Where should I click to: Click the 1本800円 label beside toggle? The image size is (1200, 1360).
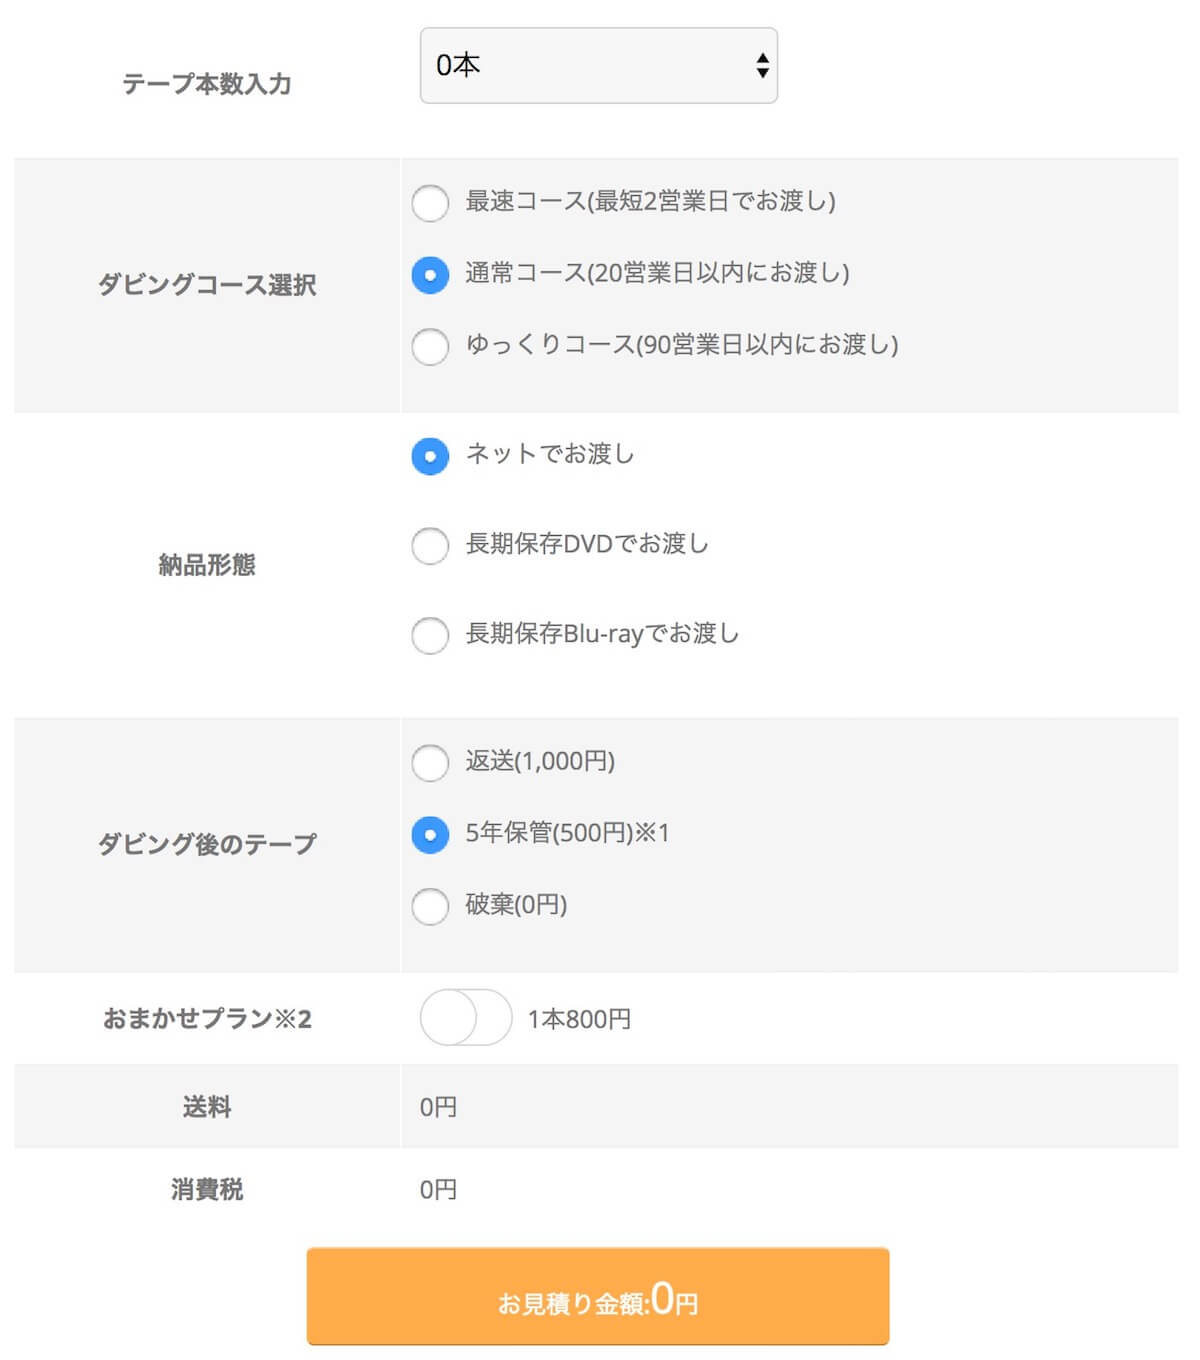pos(579,1019)
